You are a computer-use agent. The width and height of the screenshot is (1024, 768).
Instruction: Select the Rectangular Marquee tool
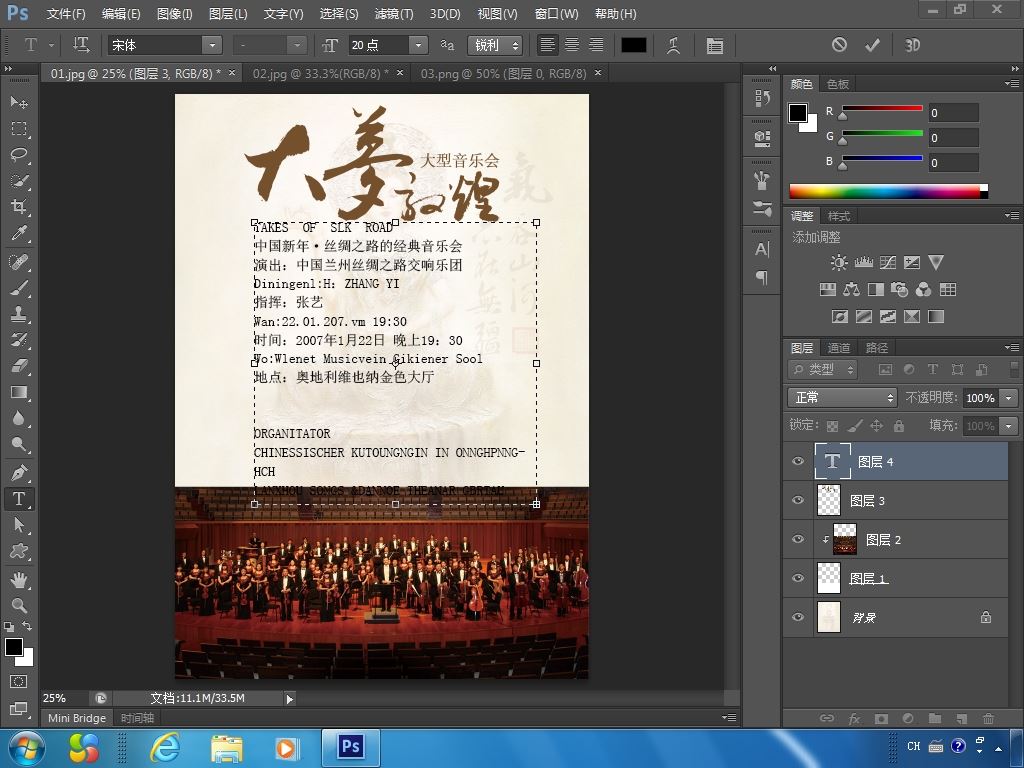point(19,129)
